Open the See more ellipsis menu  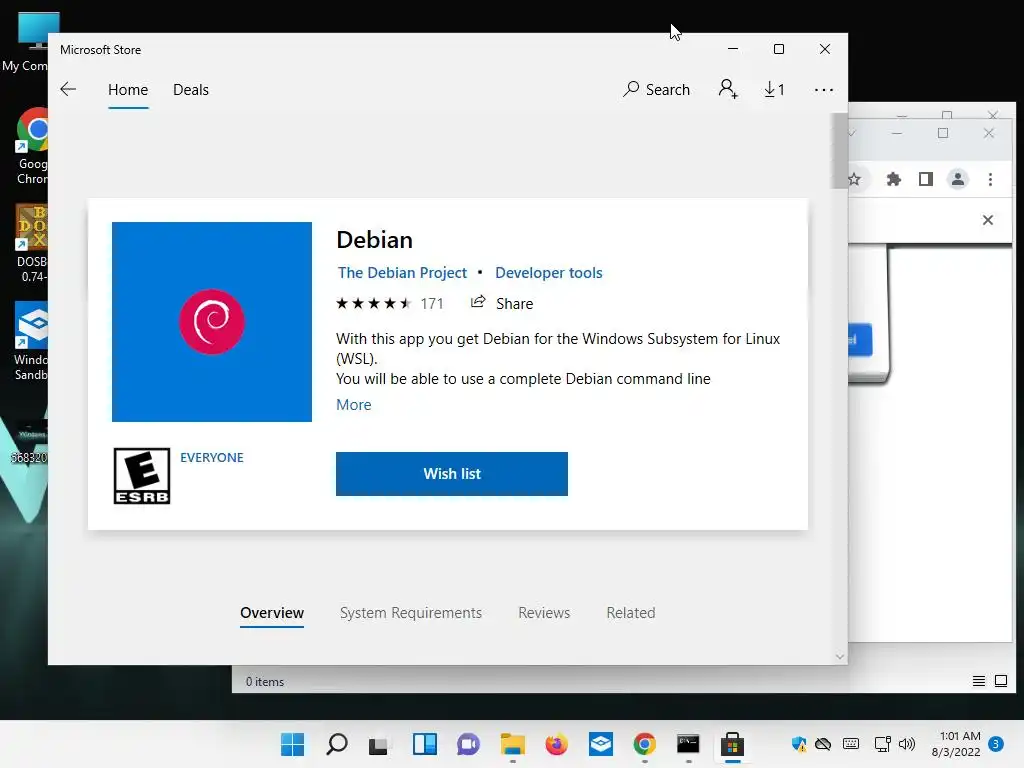click(824, 89)
